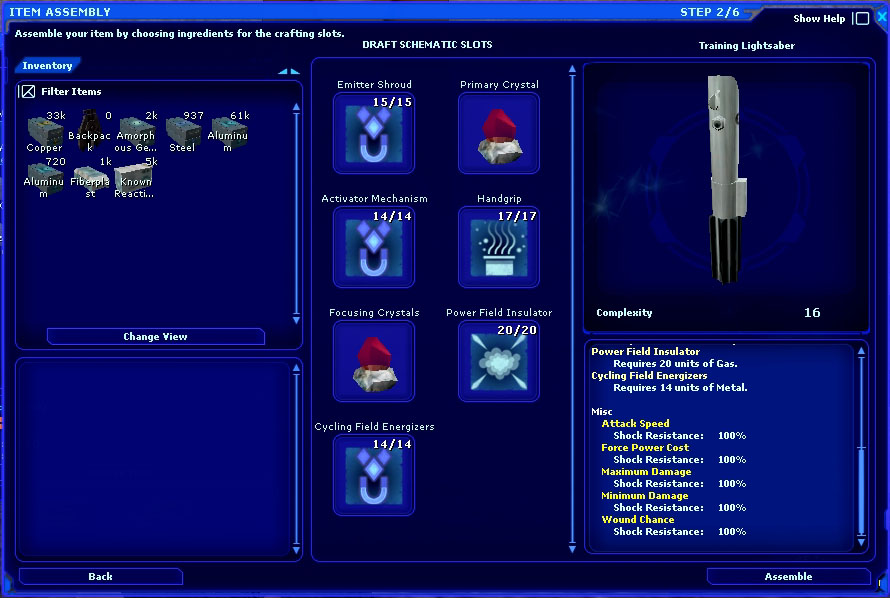Click the Steel resource crate
890x598 pixels.
click(183, 131)
